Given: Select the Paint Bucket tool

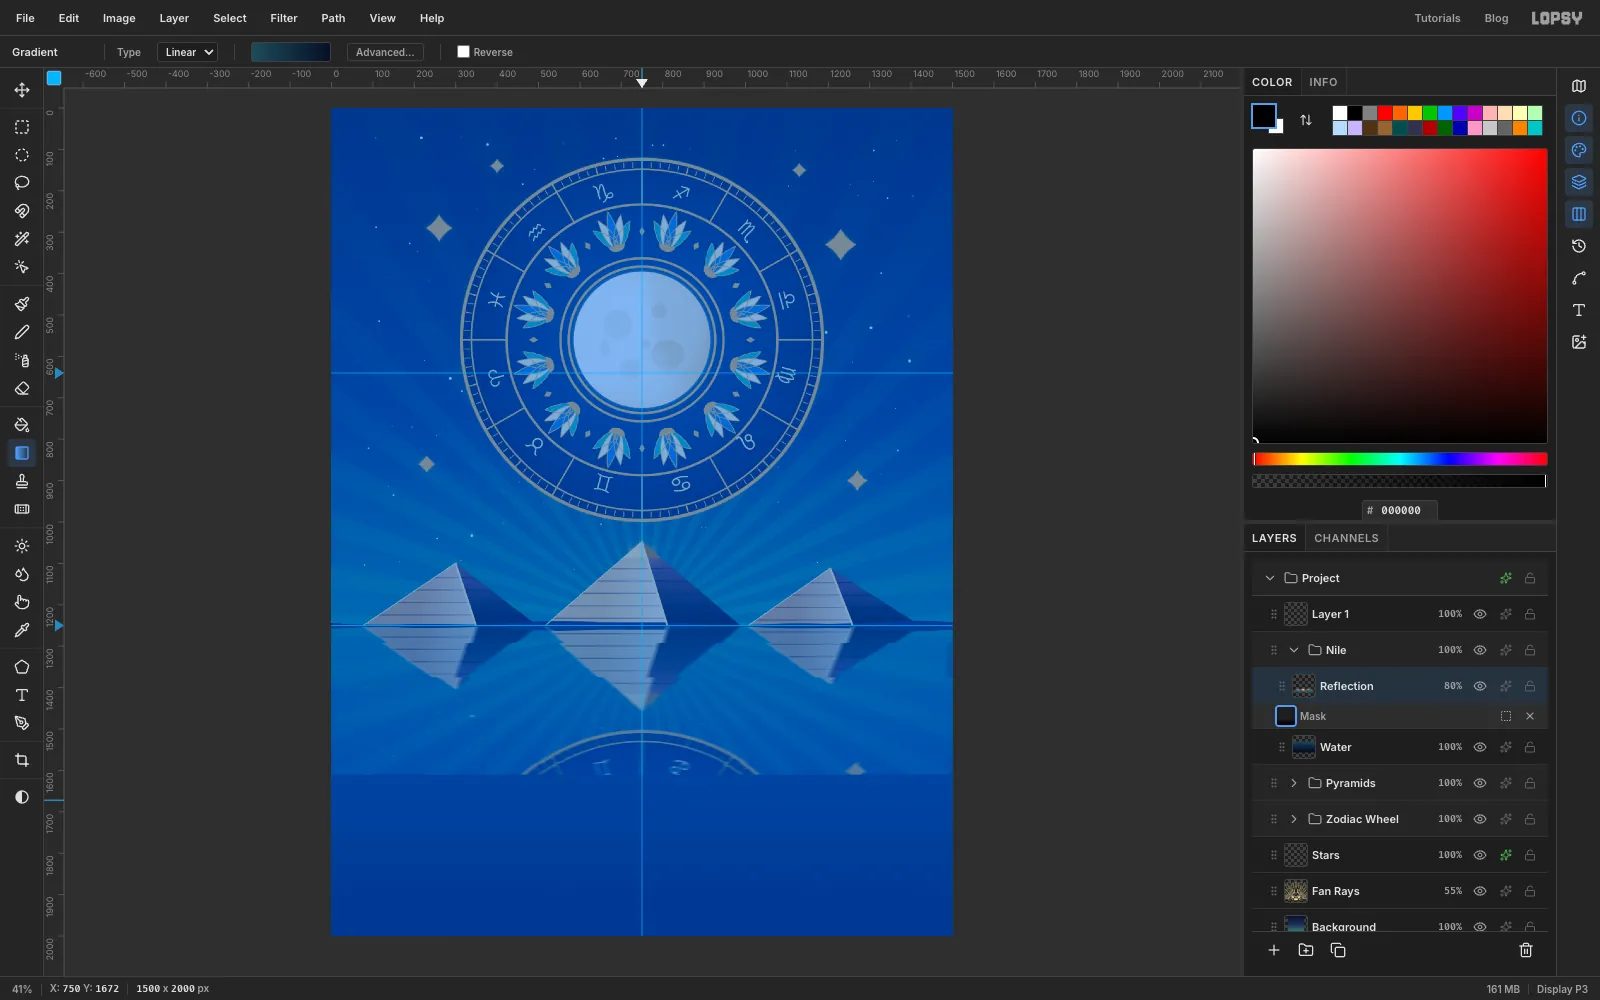Looking at the screenshot, I should [x=22, y=425].
